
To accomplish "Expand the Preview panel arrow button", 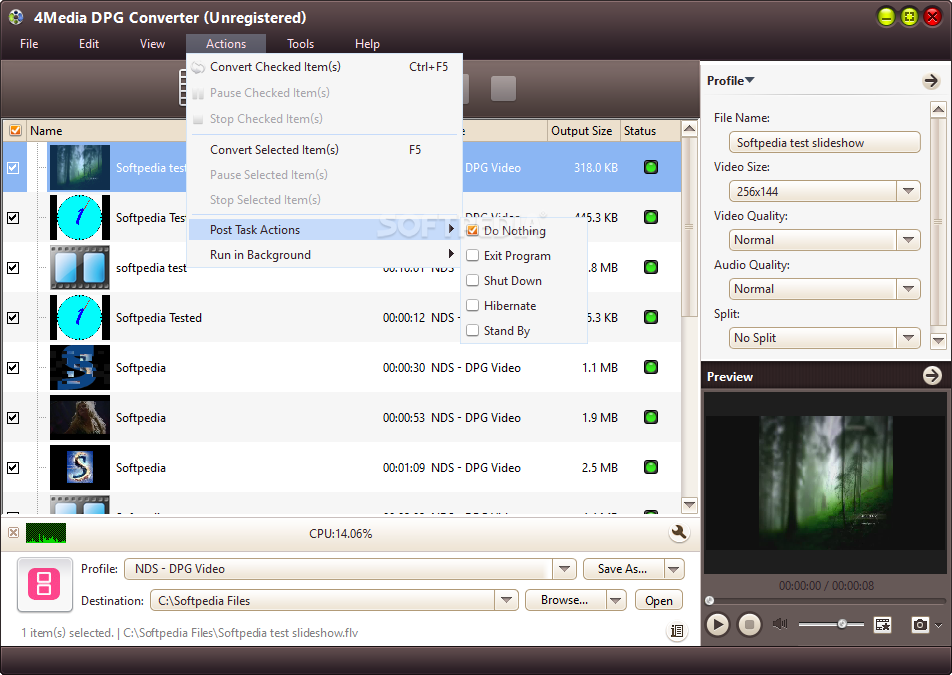I will pos(932,376).
